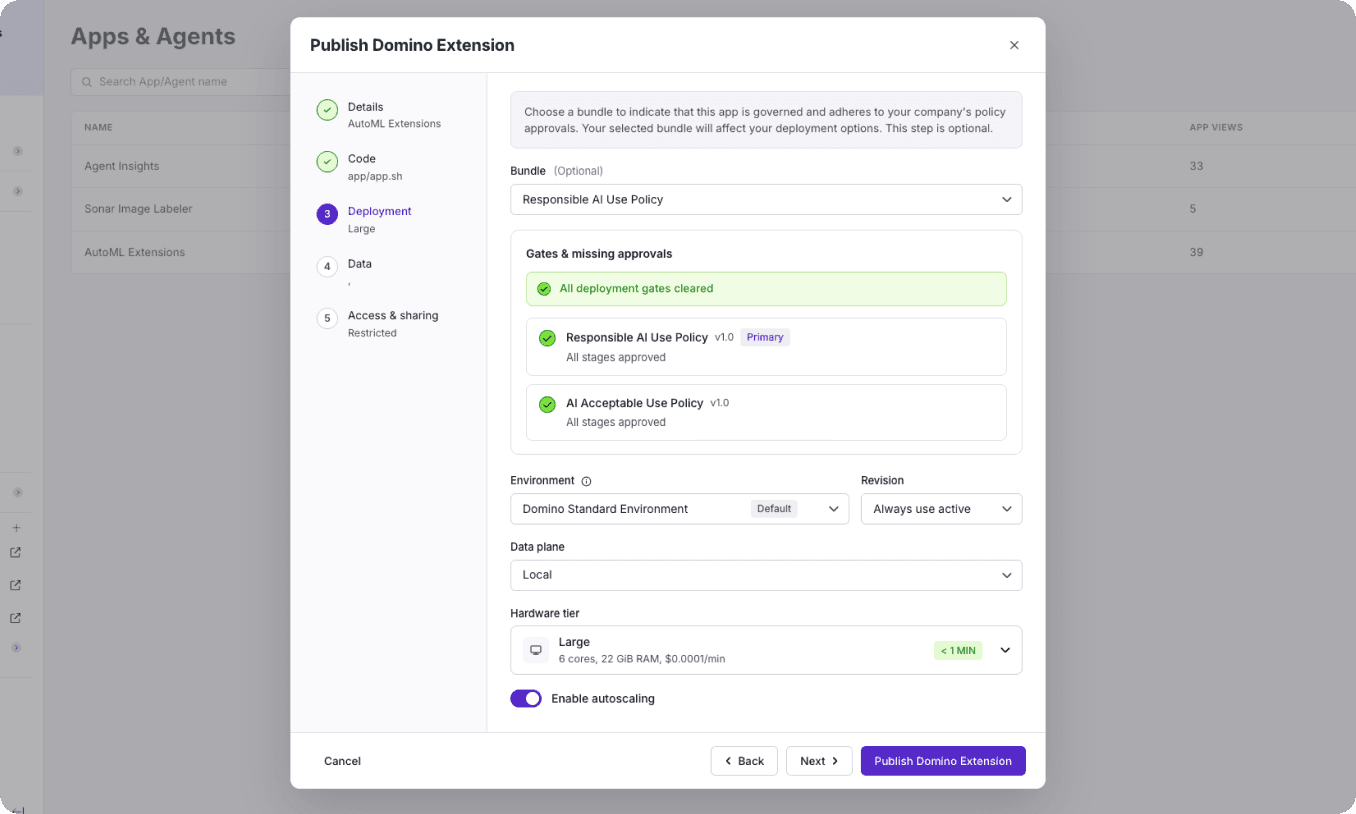This screenshot has width=1356, height=814.
Task: Click the plus icon in the left sidebar
Action: [16, 528]
